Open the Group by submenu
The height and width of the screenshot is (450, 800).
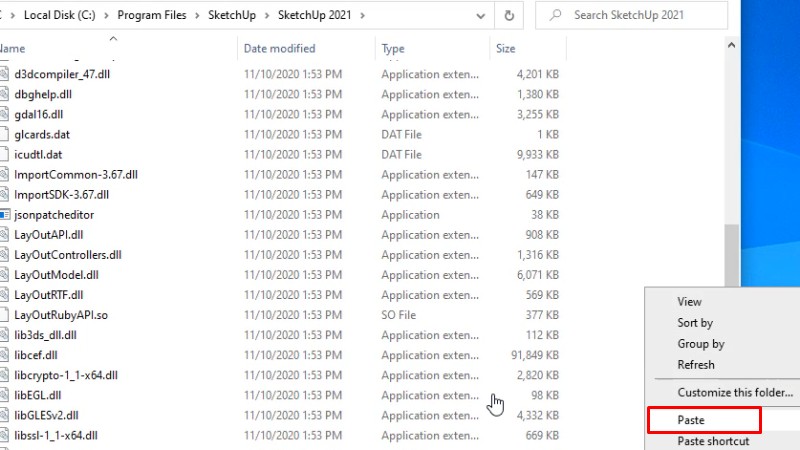[x=700, y=344]
